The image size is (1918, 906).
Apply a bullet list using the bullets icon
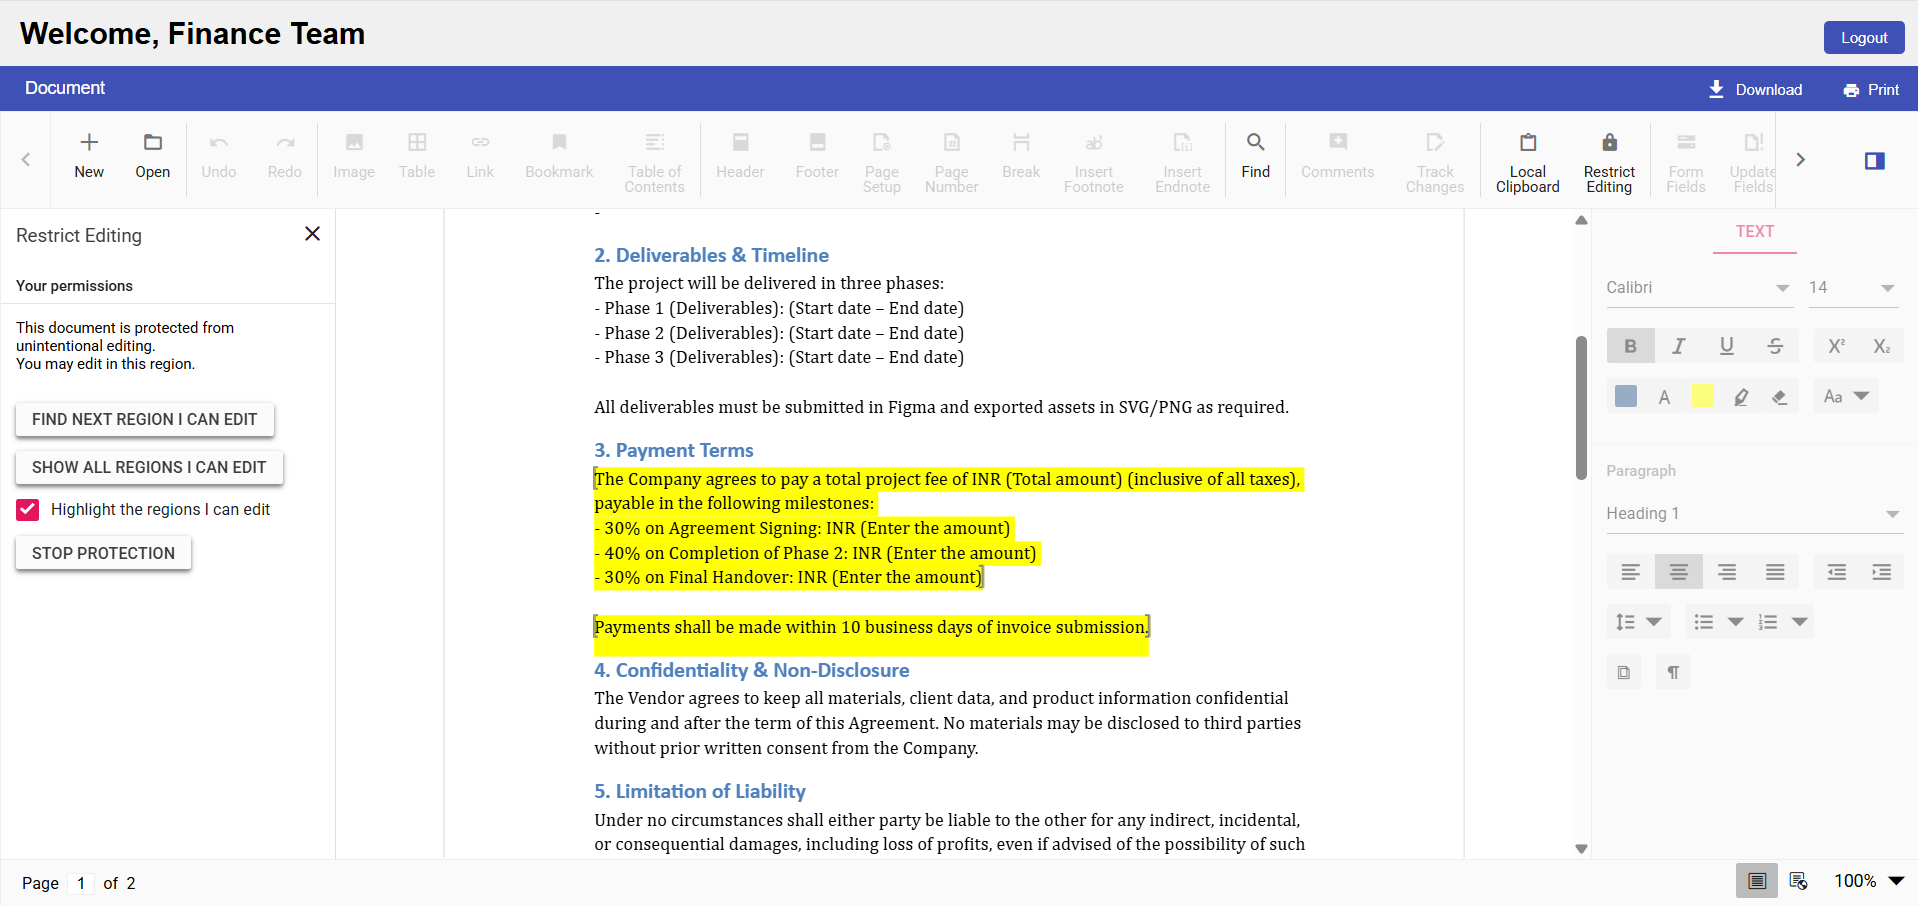pyautogui.click(x=1704, y=622)
